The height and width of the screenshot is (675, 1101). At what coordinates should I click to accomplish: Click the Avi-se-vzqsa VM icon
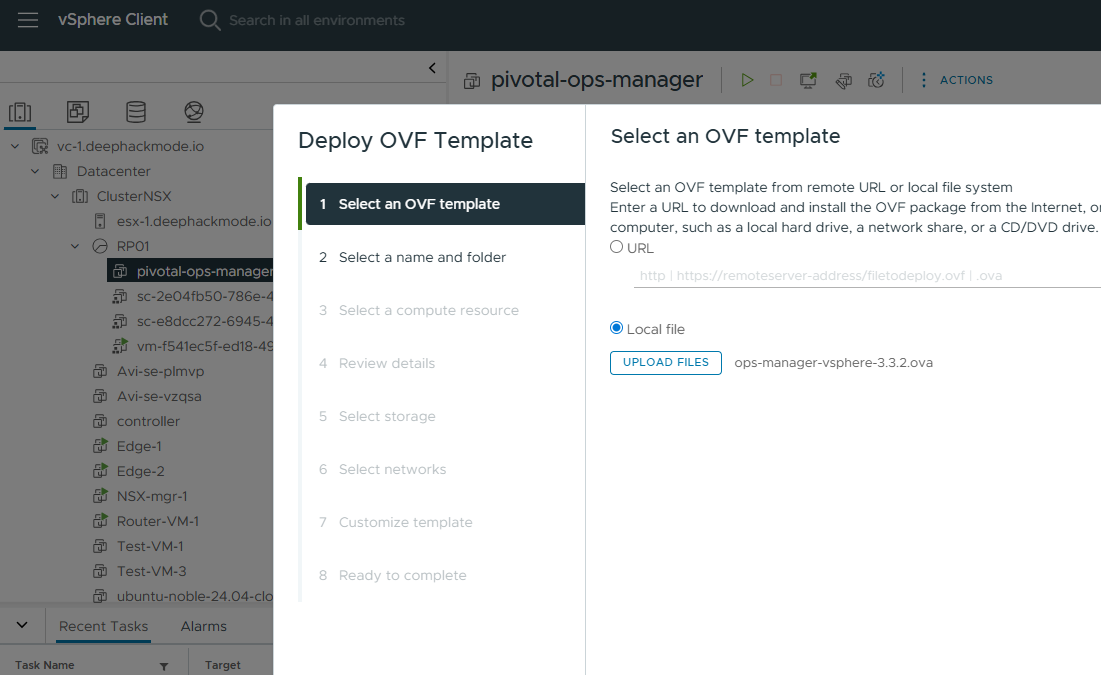tap(100, 396)
